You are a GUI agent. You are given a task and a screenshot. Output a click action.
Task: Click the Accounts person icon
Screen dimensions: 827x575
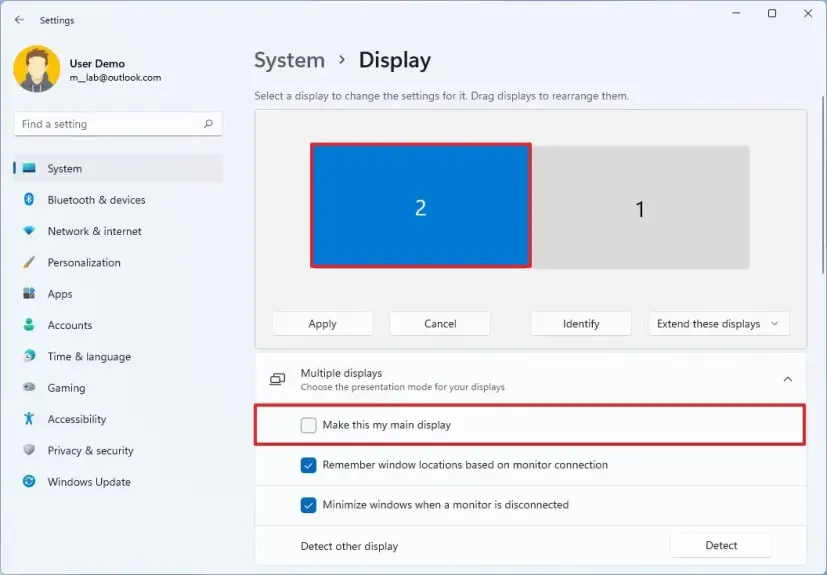pos(29,324)
